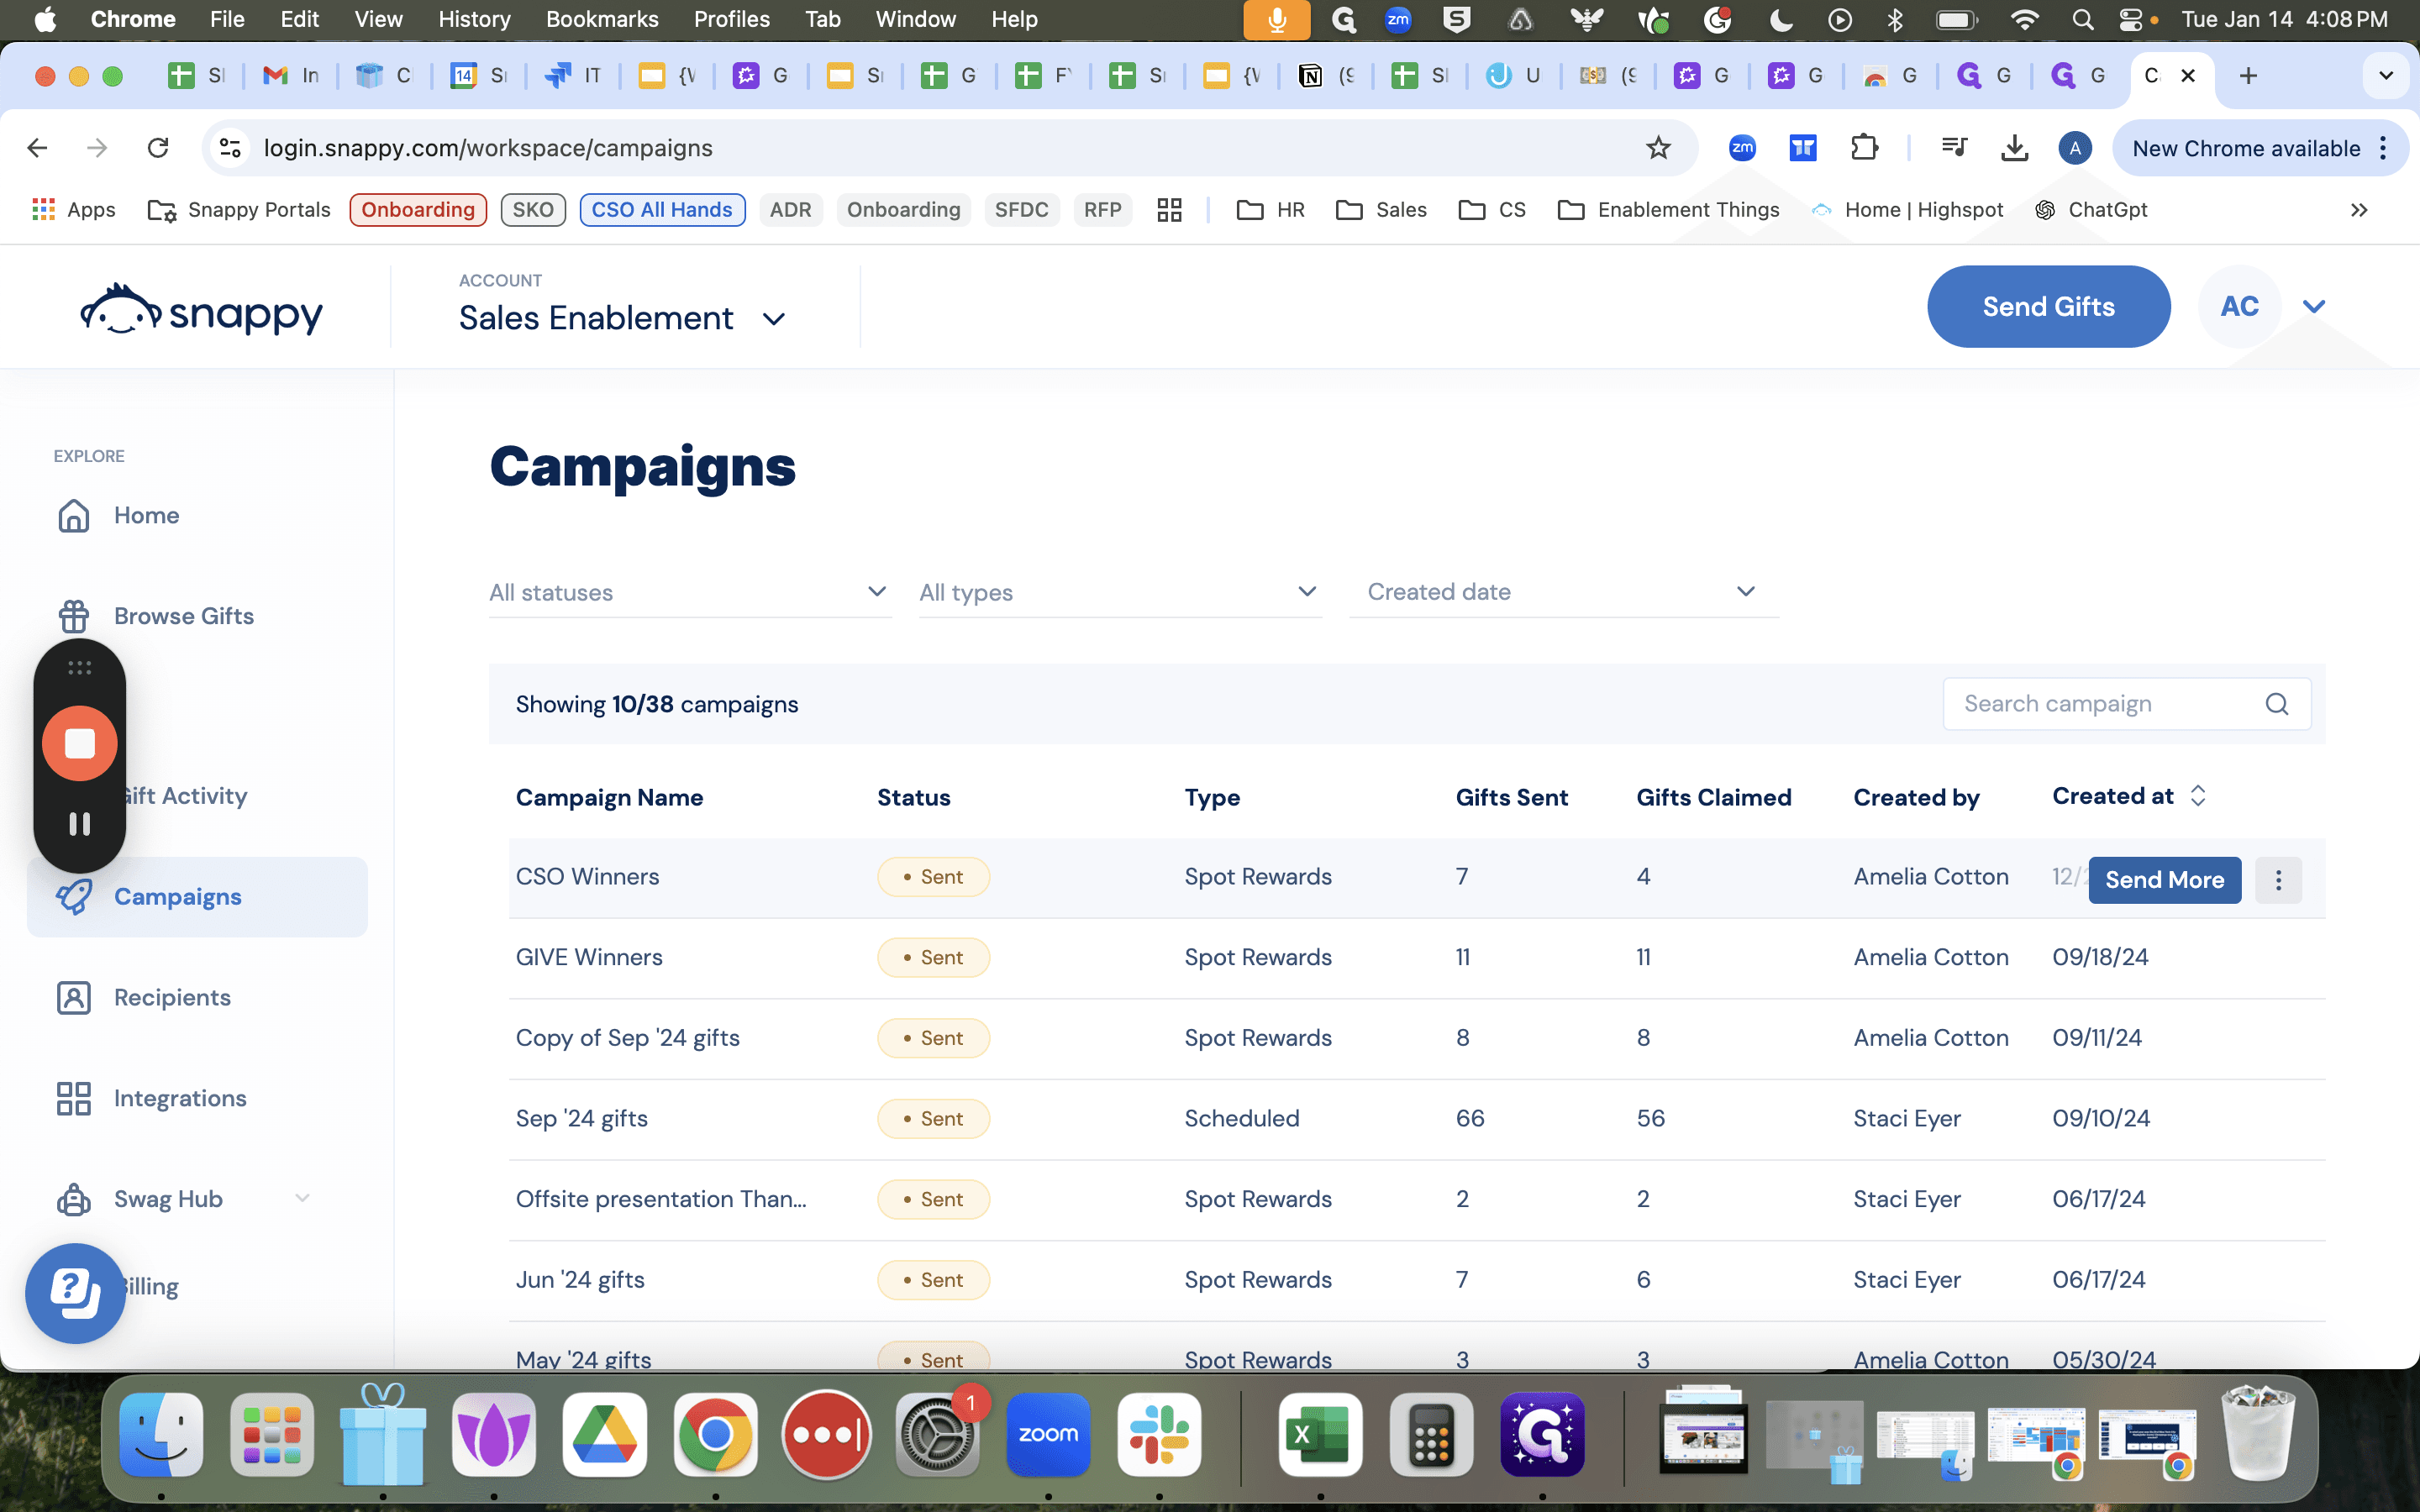Pause the screen recording
The width and height of the screenshot is (2420, 1512).
(80, 824)
